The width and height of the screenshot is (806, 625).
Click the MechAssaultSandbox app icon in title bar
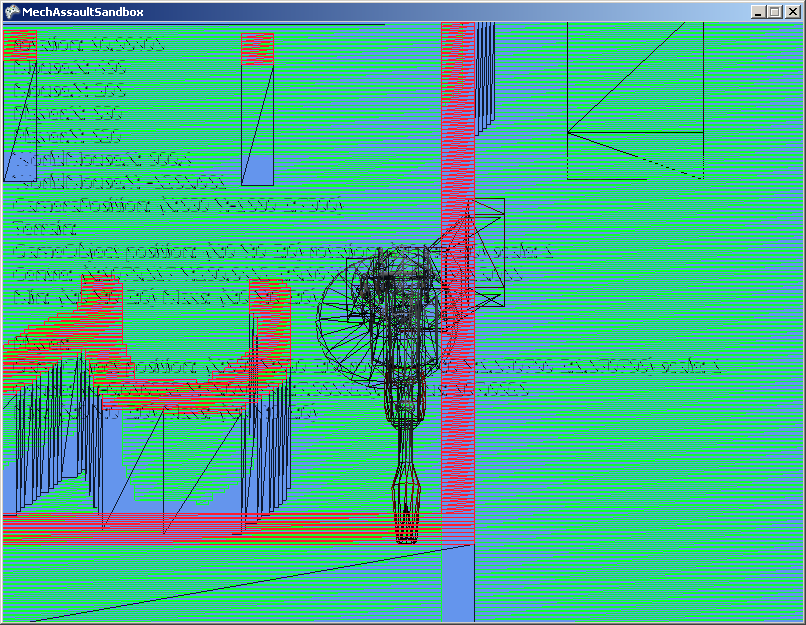point(12,11)
